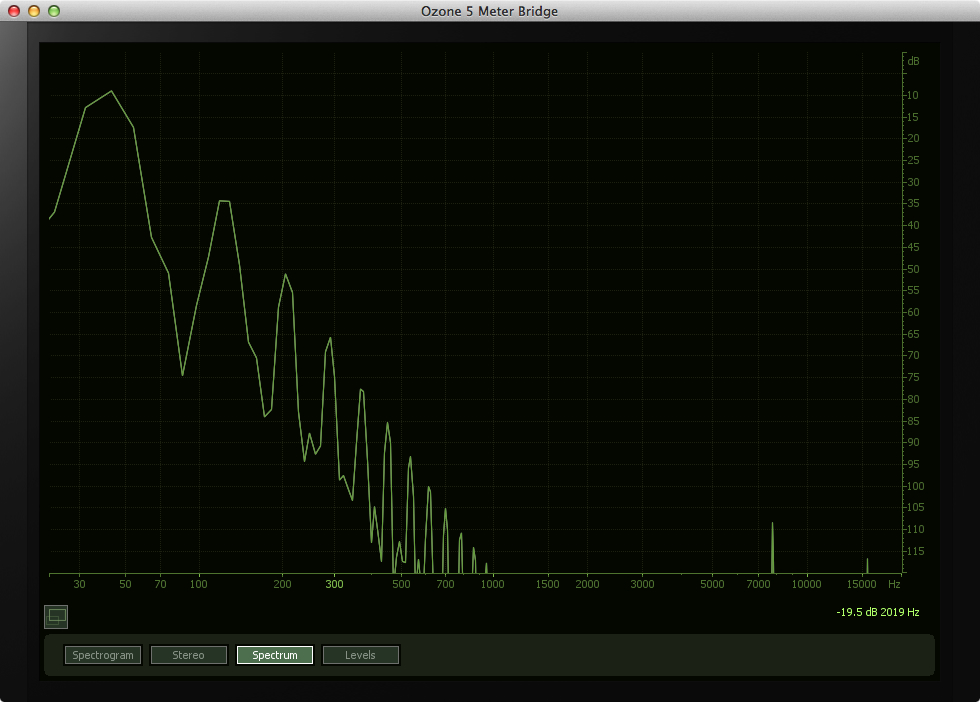Close the Ozone 5 Meter Bridge window
Viewport: 980px width, 702px height.
(14, 11)
